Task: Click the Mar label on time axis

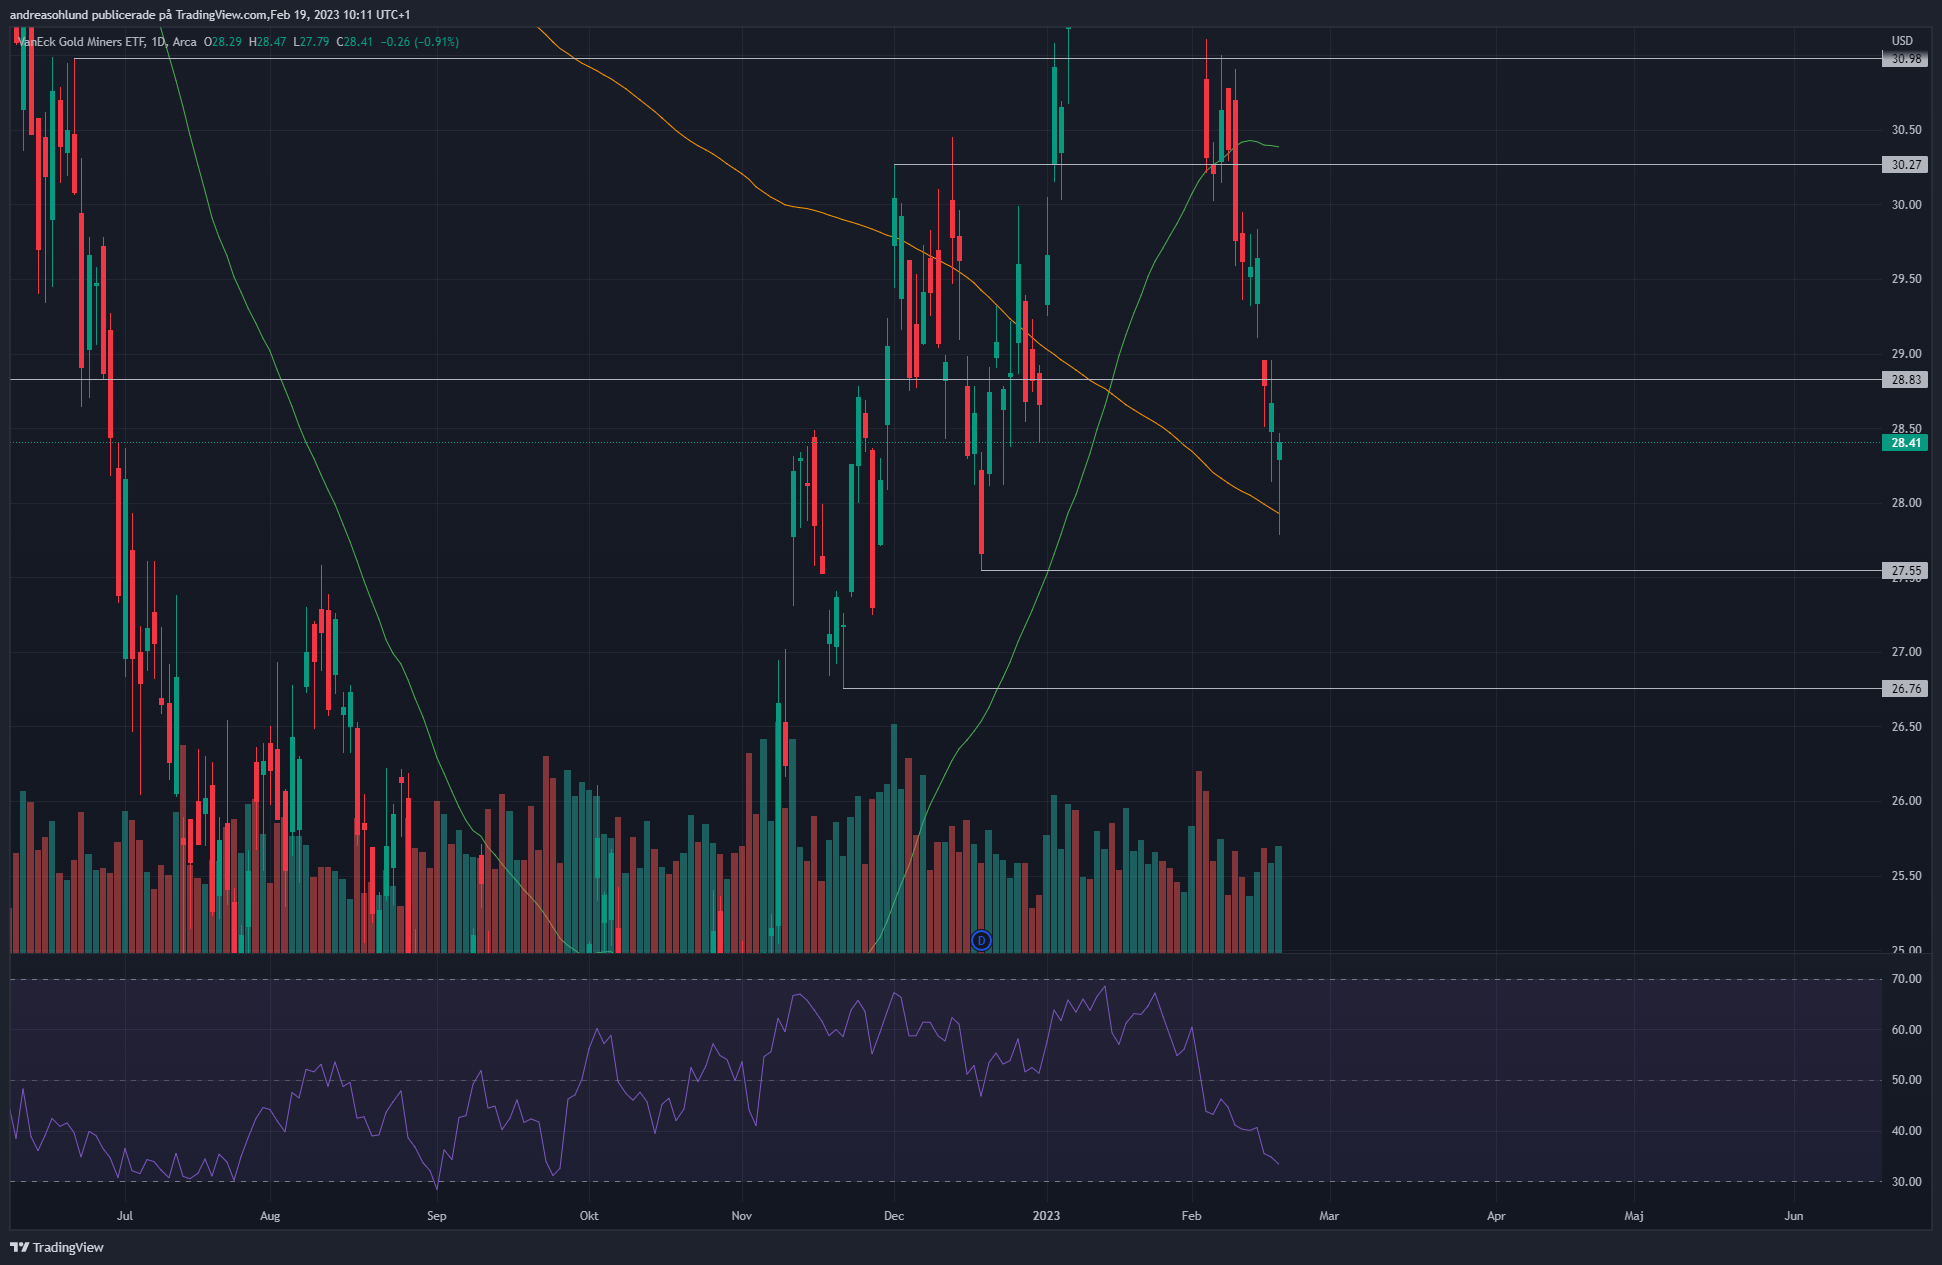Action: [1329, 1216]
